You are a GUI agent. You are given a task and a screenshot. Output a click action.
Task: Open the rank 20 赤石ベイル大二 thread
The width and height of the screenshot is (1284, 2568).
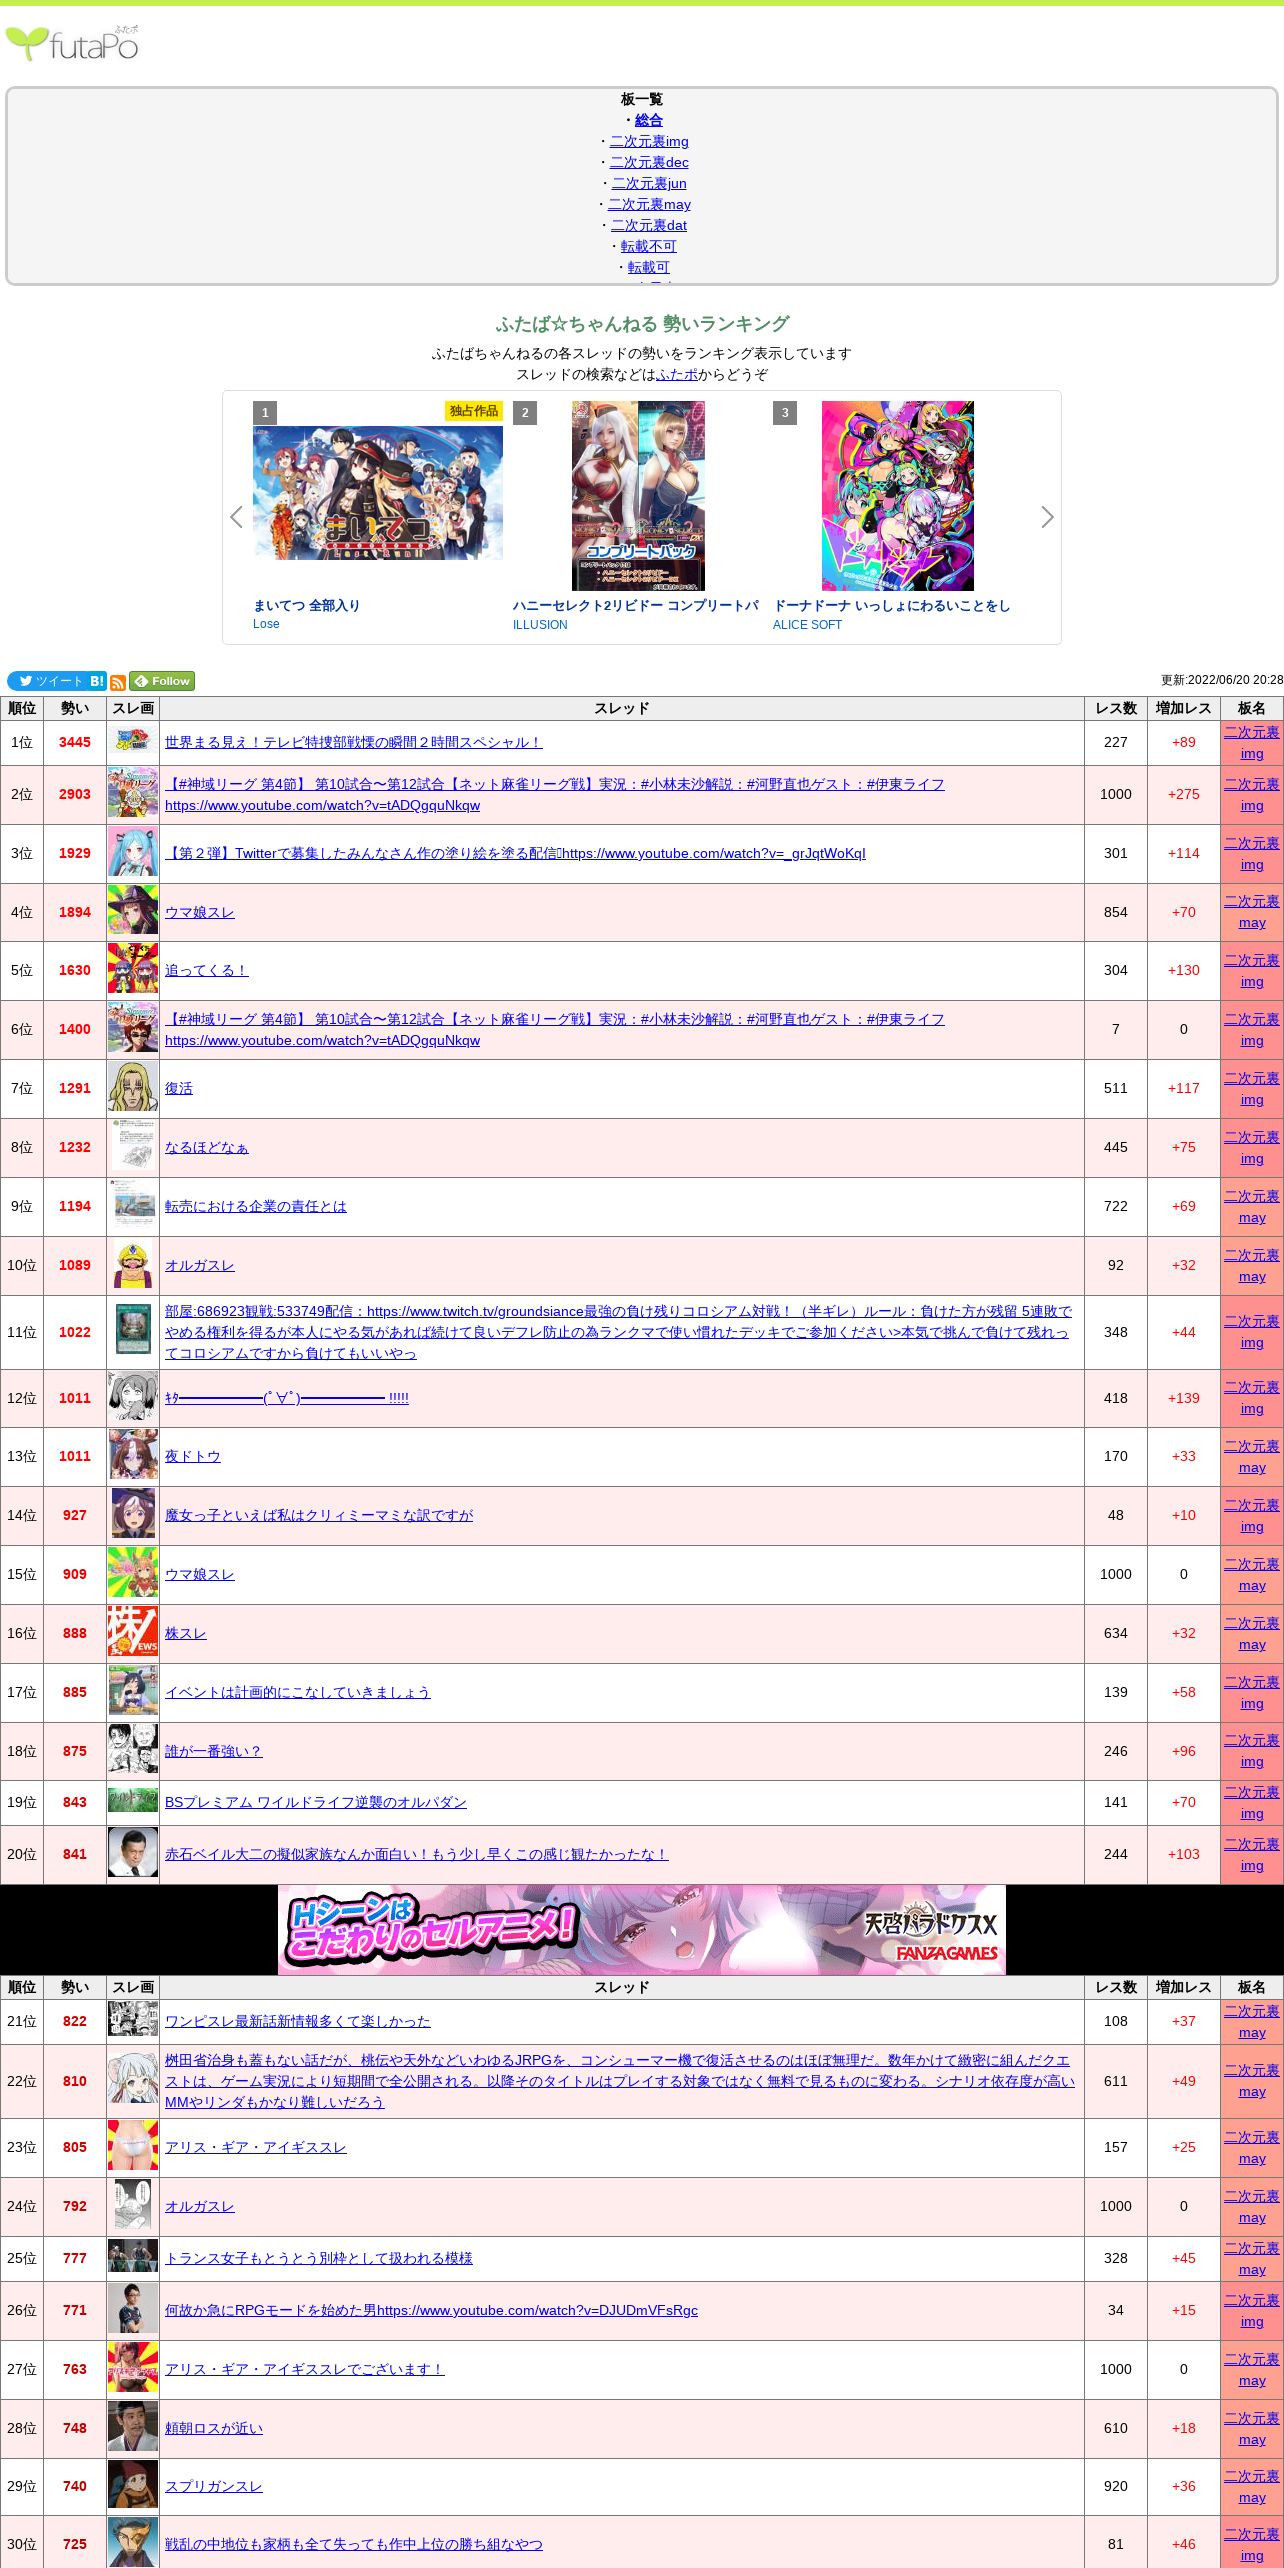tap(417, 1854)
